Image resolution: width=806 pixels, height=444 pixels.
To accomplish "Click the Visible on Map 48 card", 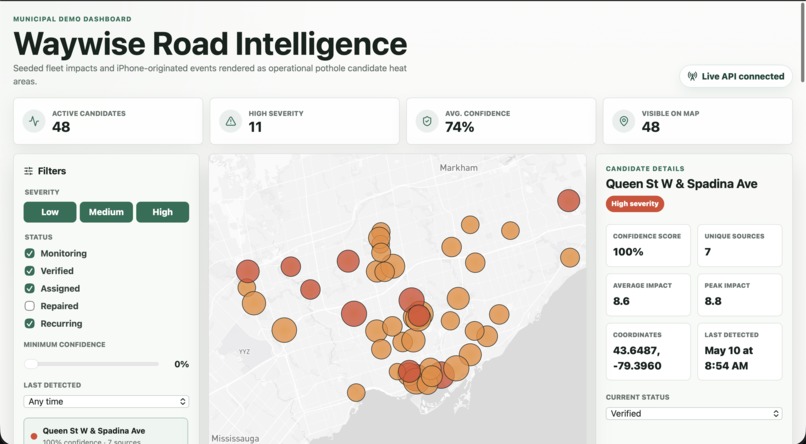I will pos(698,121).
